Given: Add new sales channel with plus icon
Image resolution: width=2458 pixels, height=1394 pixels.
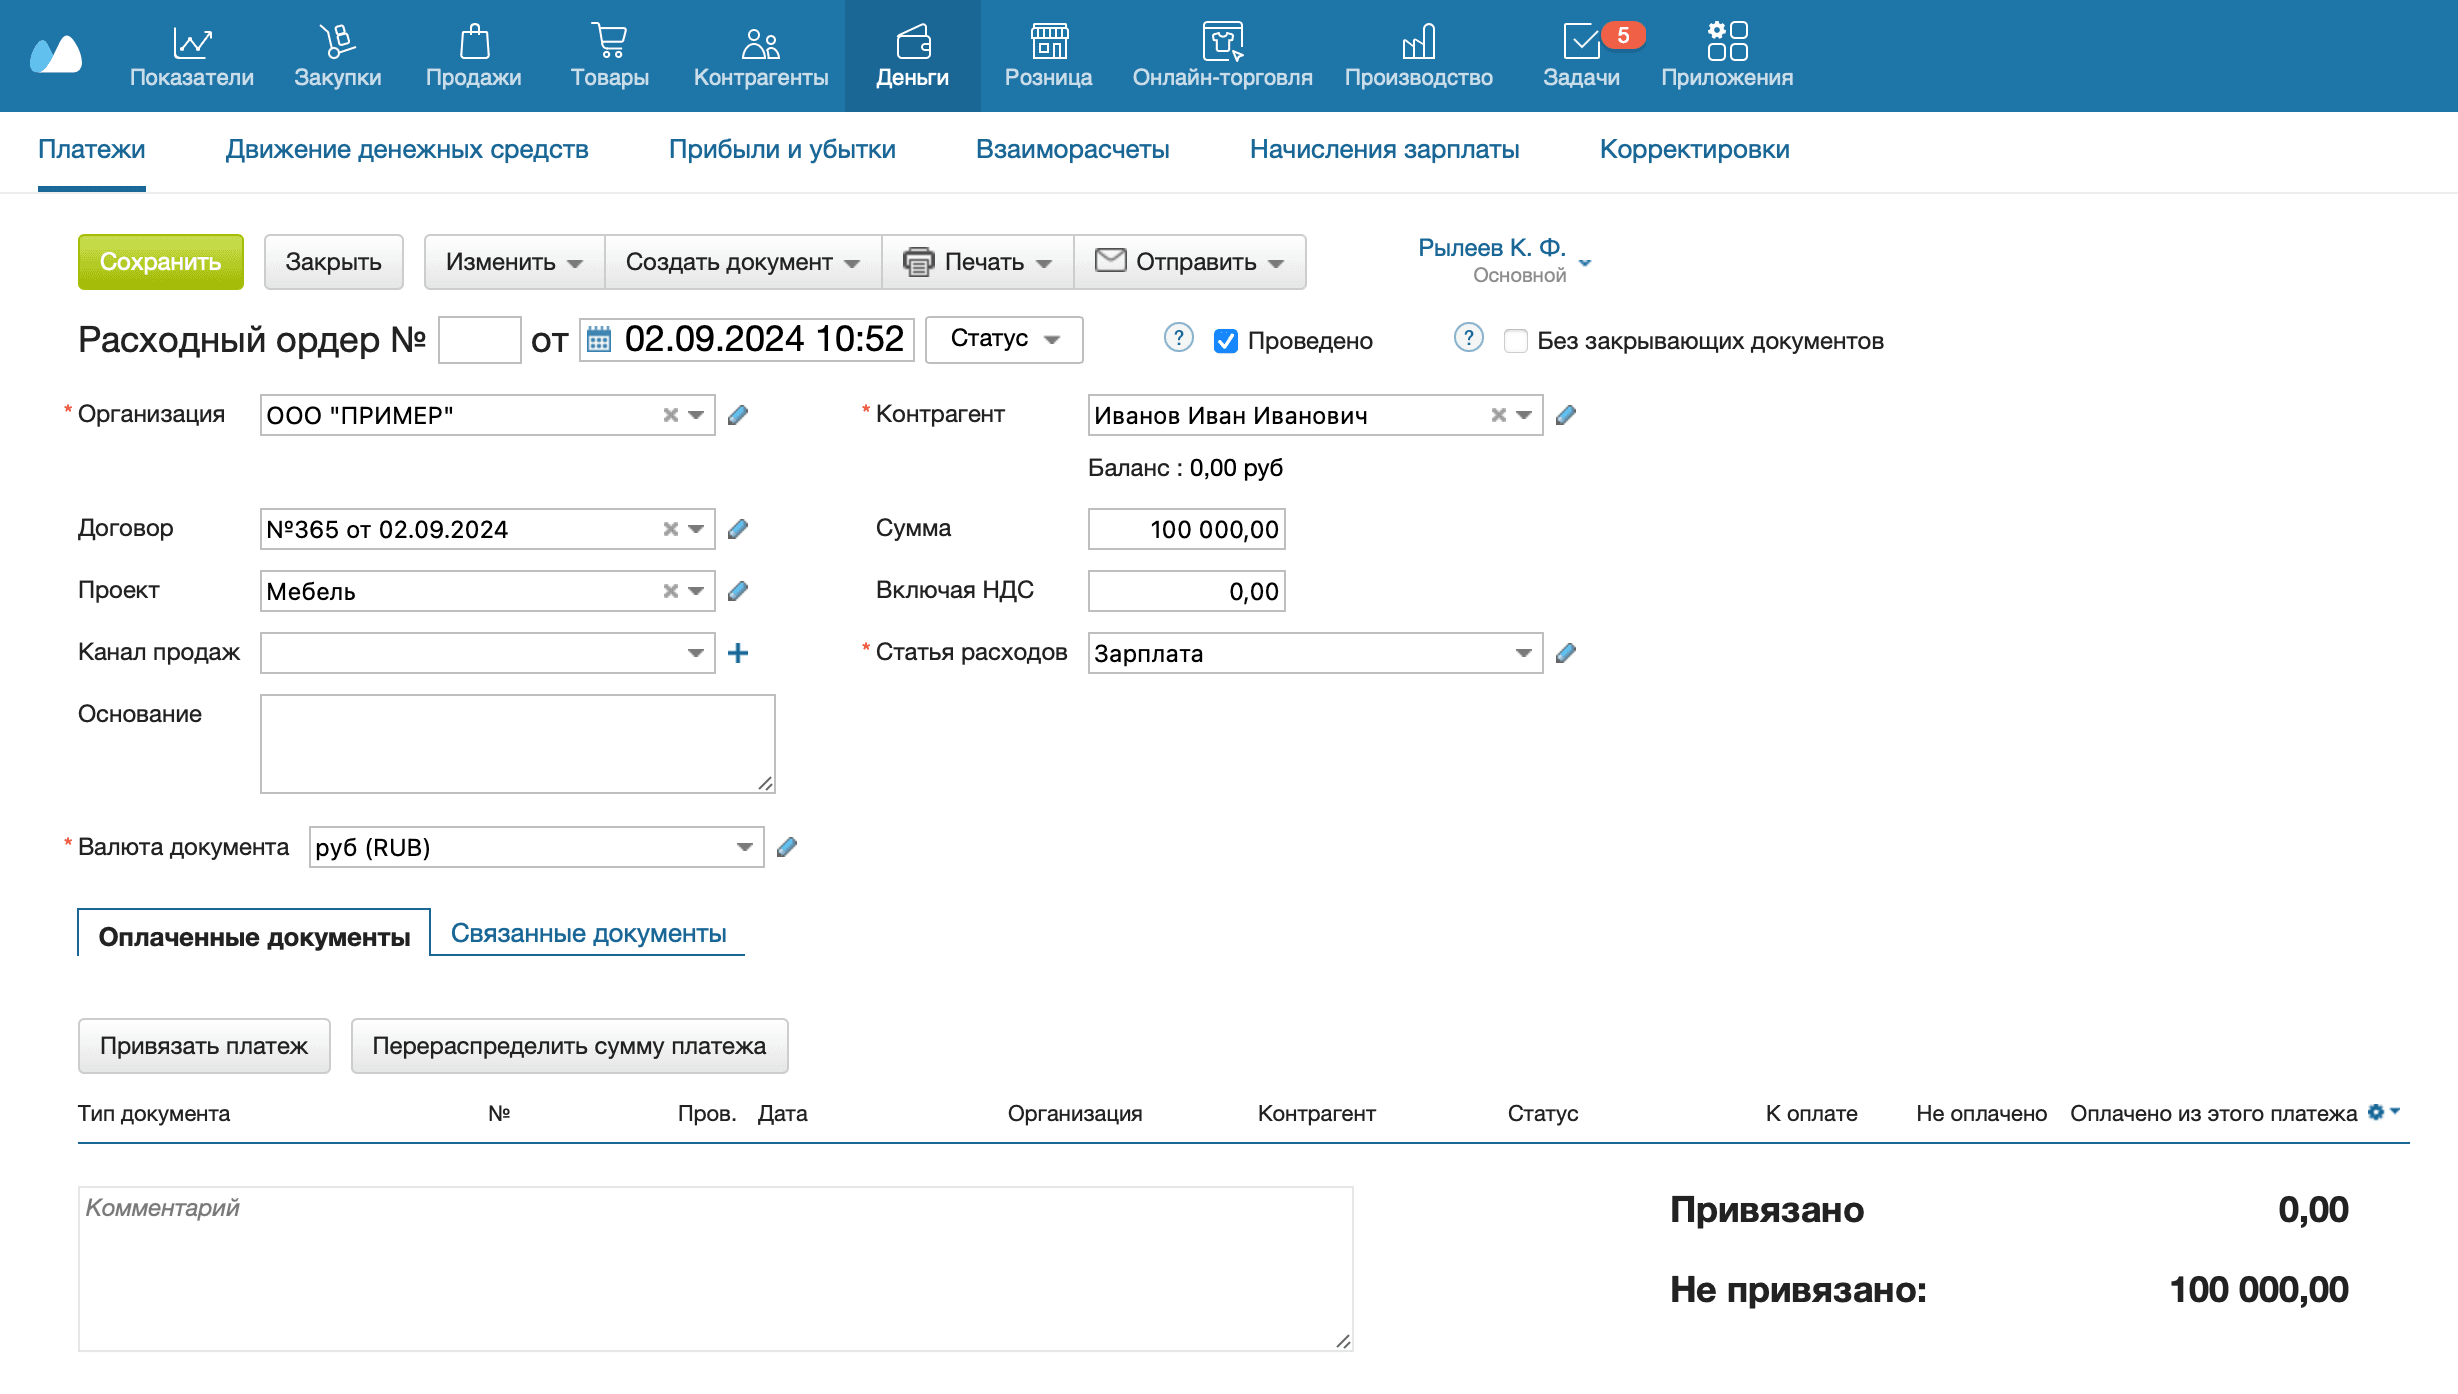Looking at the screenshot, I should (x=738, y=653).
